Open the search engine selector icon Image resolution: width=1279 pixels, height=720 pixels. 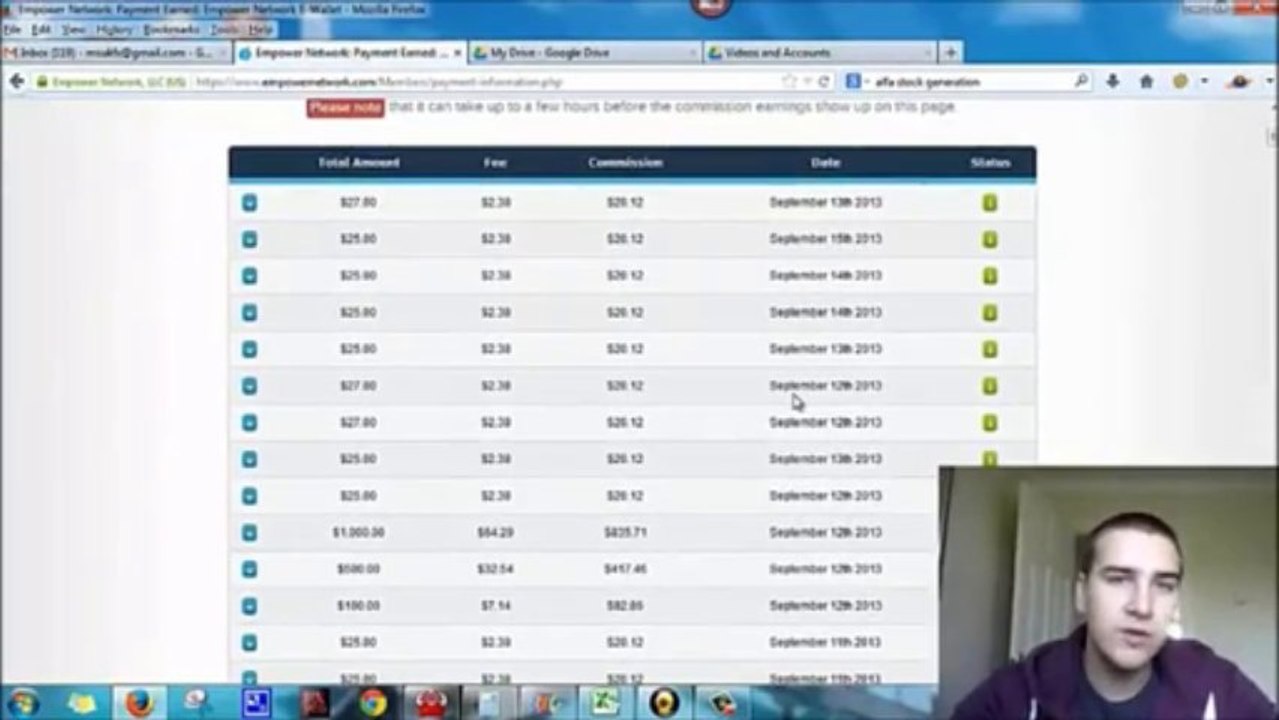click(853, 82)
